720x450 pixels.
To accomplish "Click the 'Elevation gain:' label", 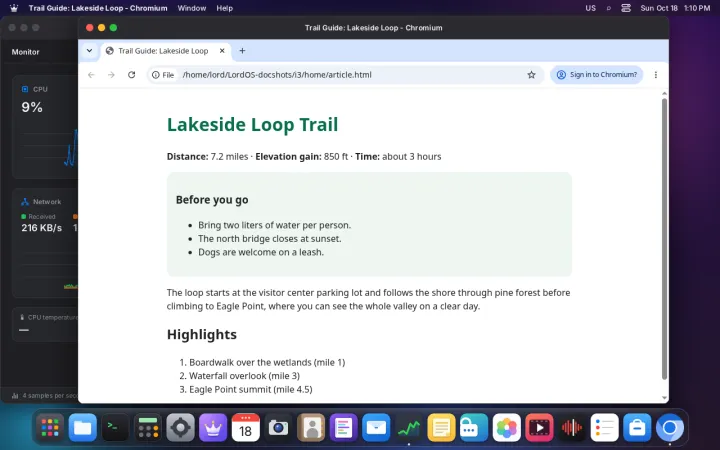I will pos(288,157).
